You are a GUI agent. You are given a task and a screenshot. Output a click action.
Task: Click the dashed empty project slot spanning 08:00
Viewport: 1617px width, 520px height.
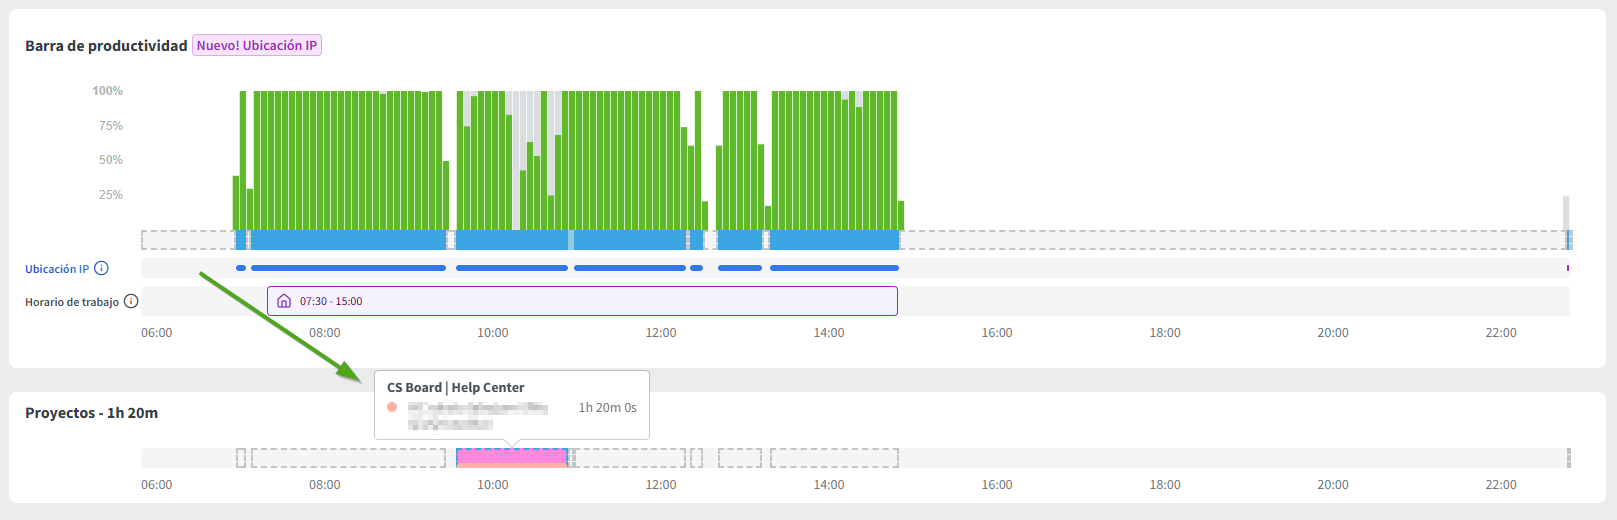[x=348, y=458]
